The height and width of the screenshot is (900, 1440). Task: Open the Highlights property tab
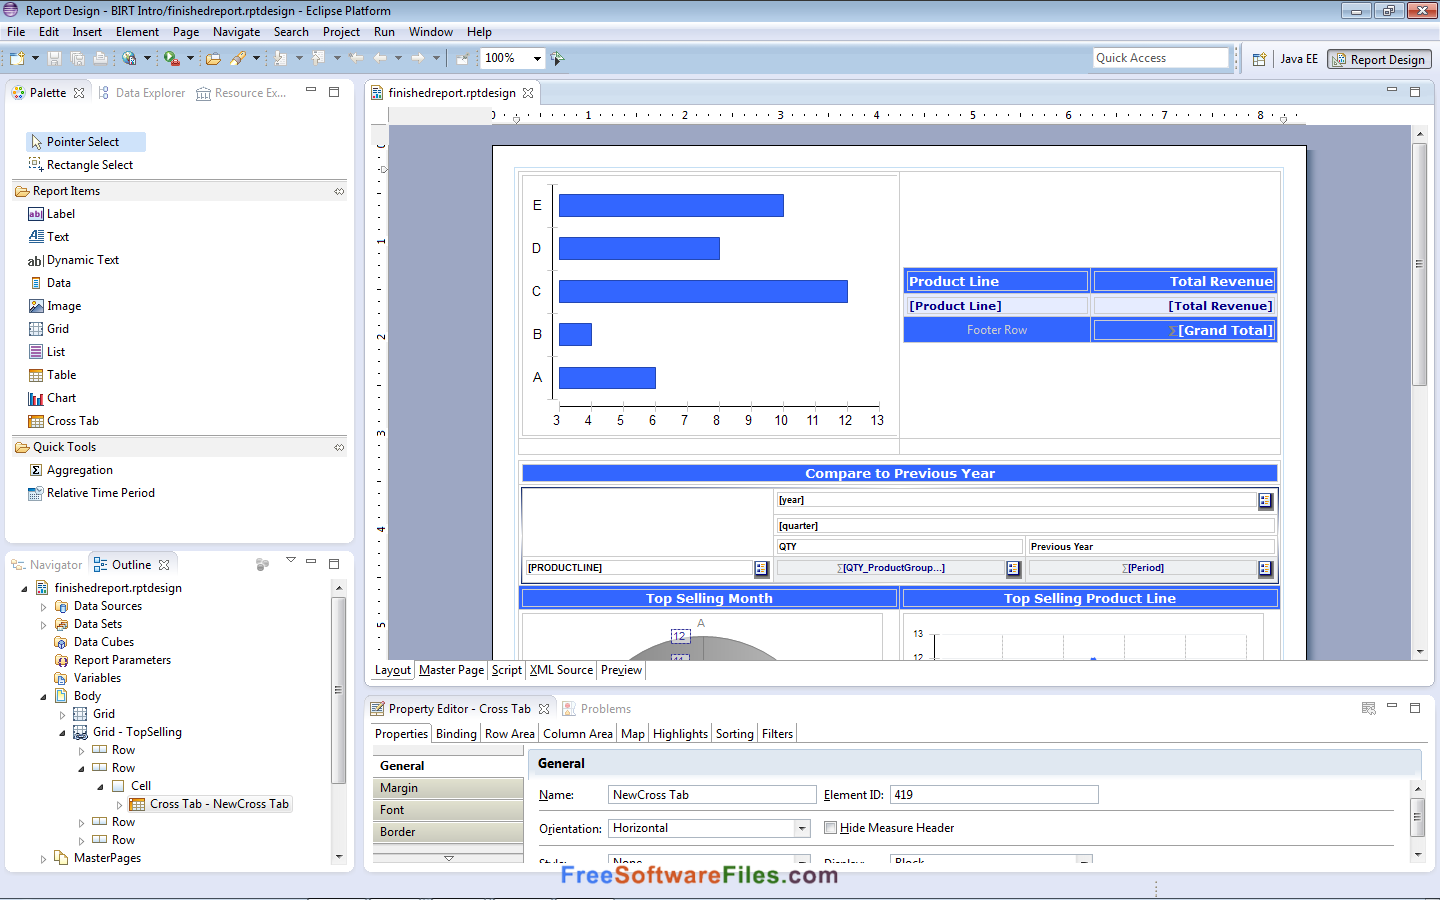[x=680, y=734]
